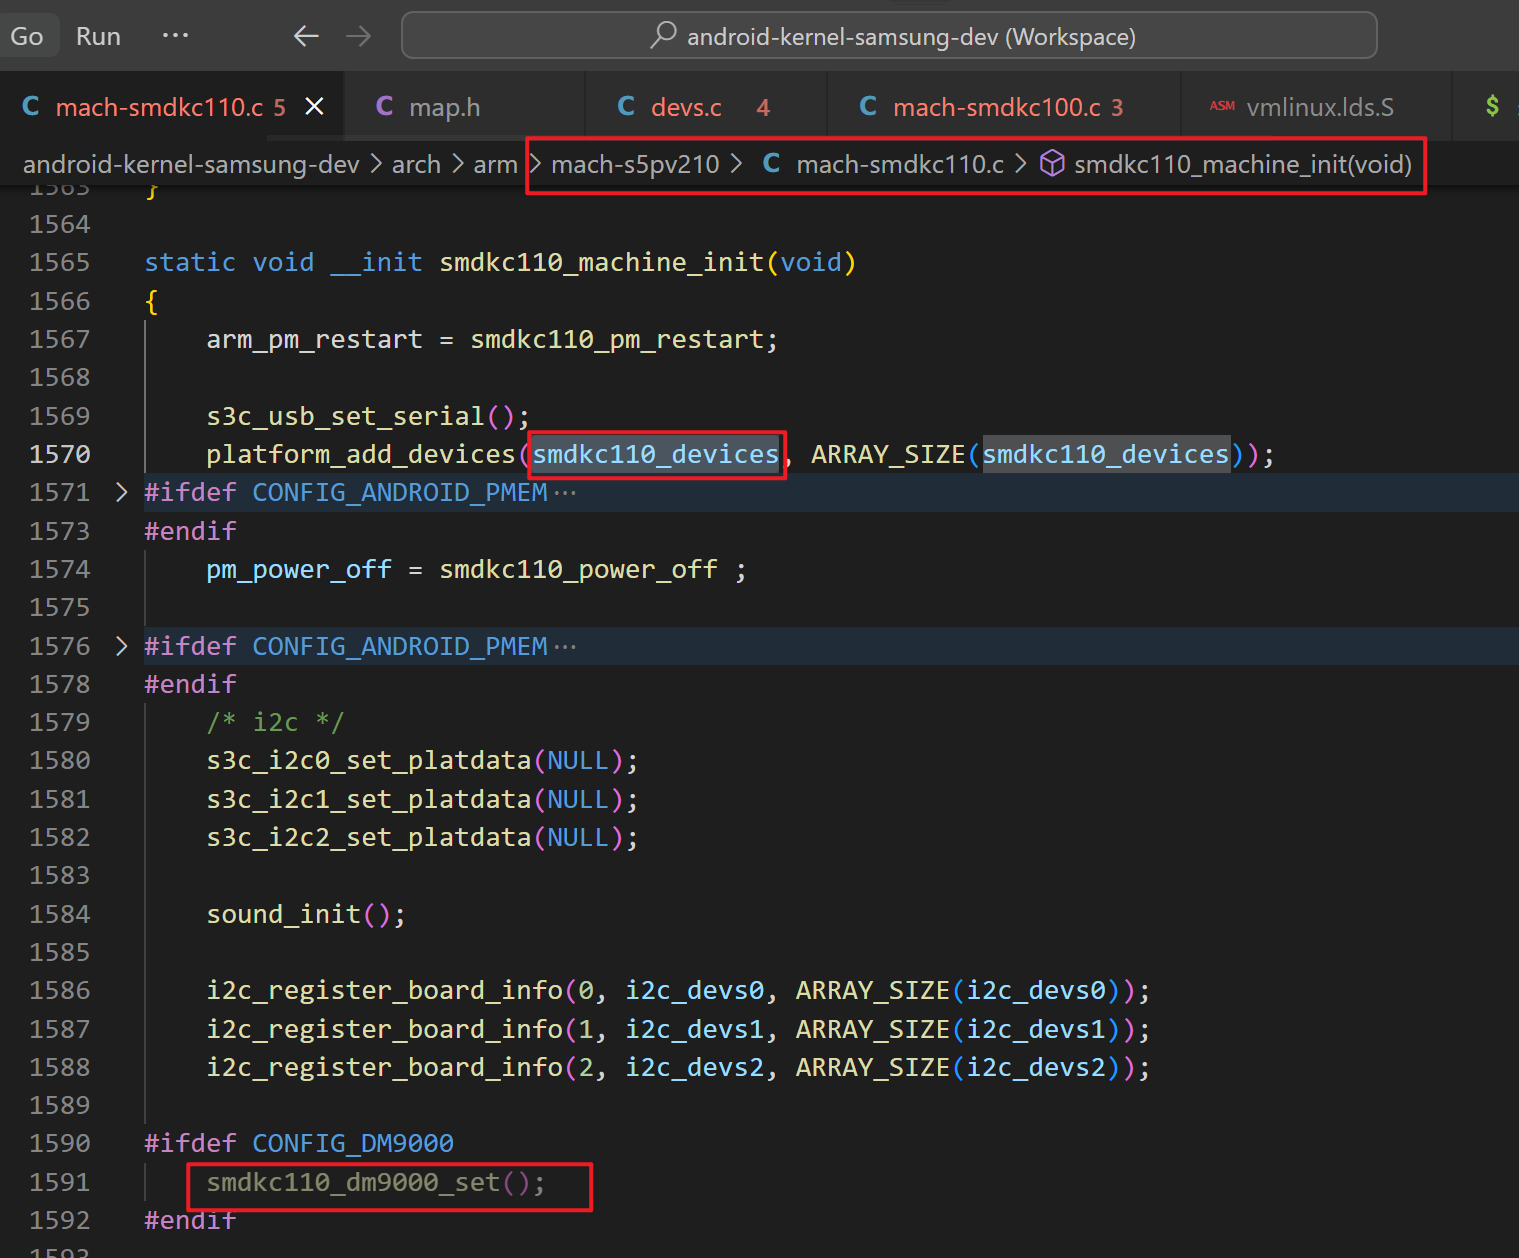Click smdkc110_power_off identifier
Image resolution: width=1519 pixels, height=1258 pixels.
click(x=578, y=569)
